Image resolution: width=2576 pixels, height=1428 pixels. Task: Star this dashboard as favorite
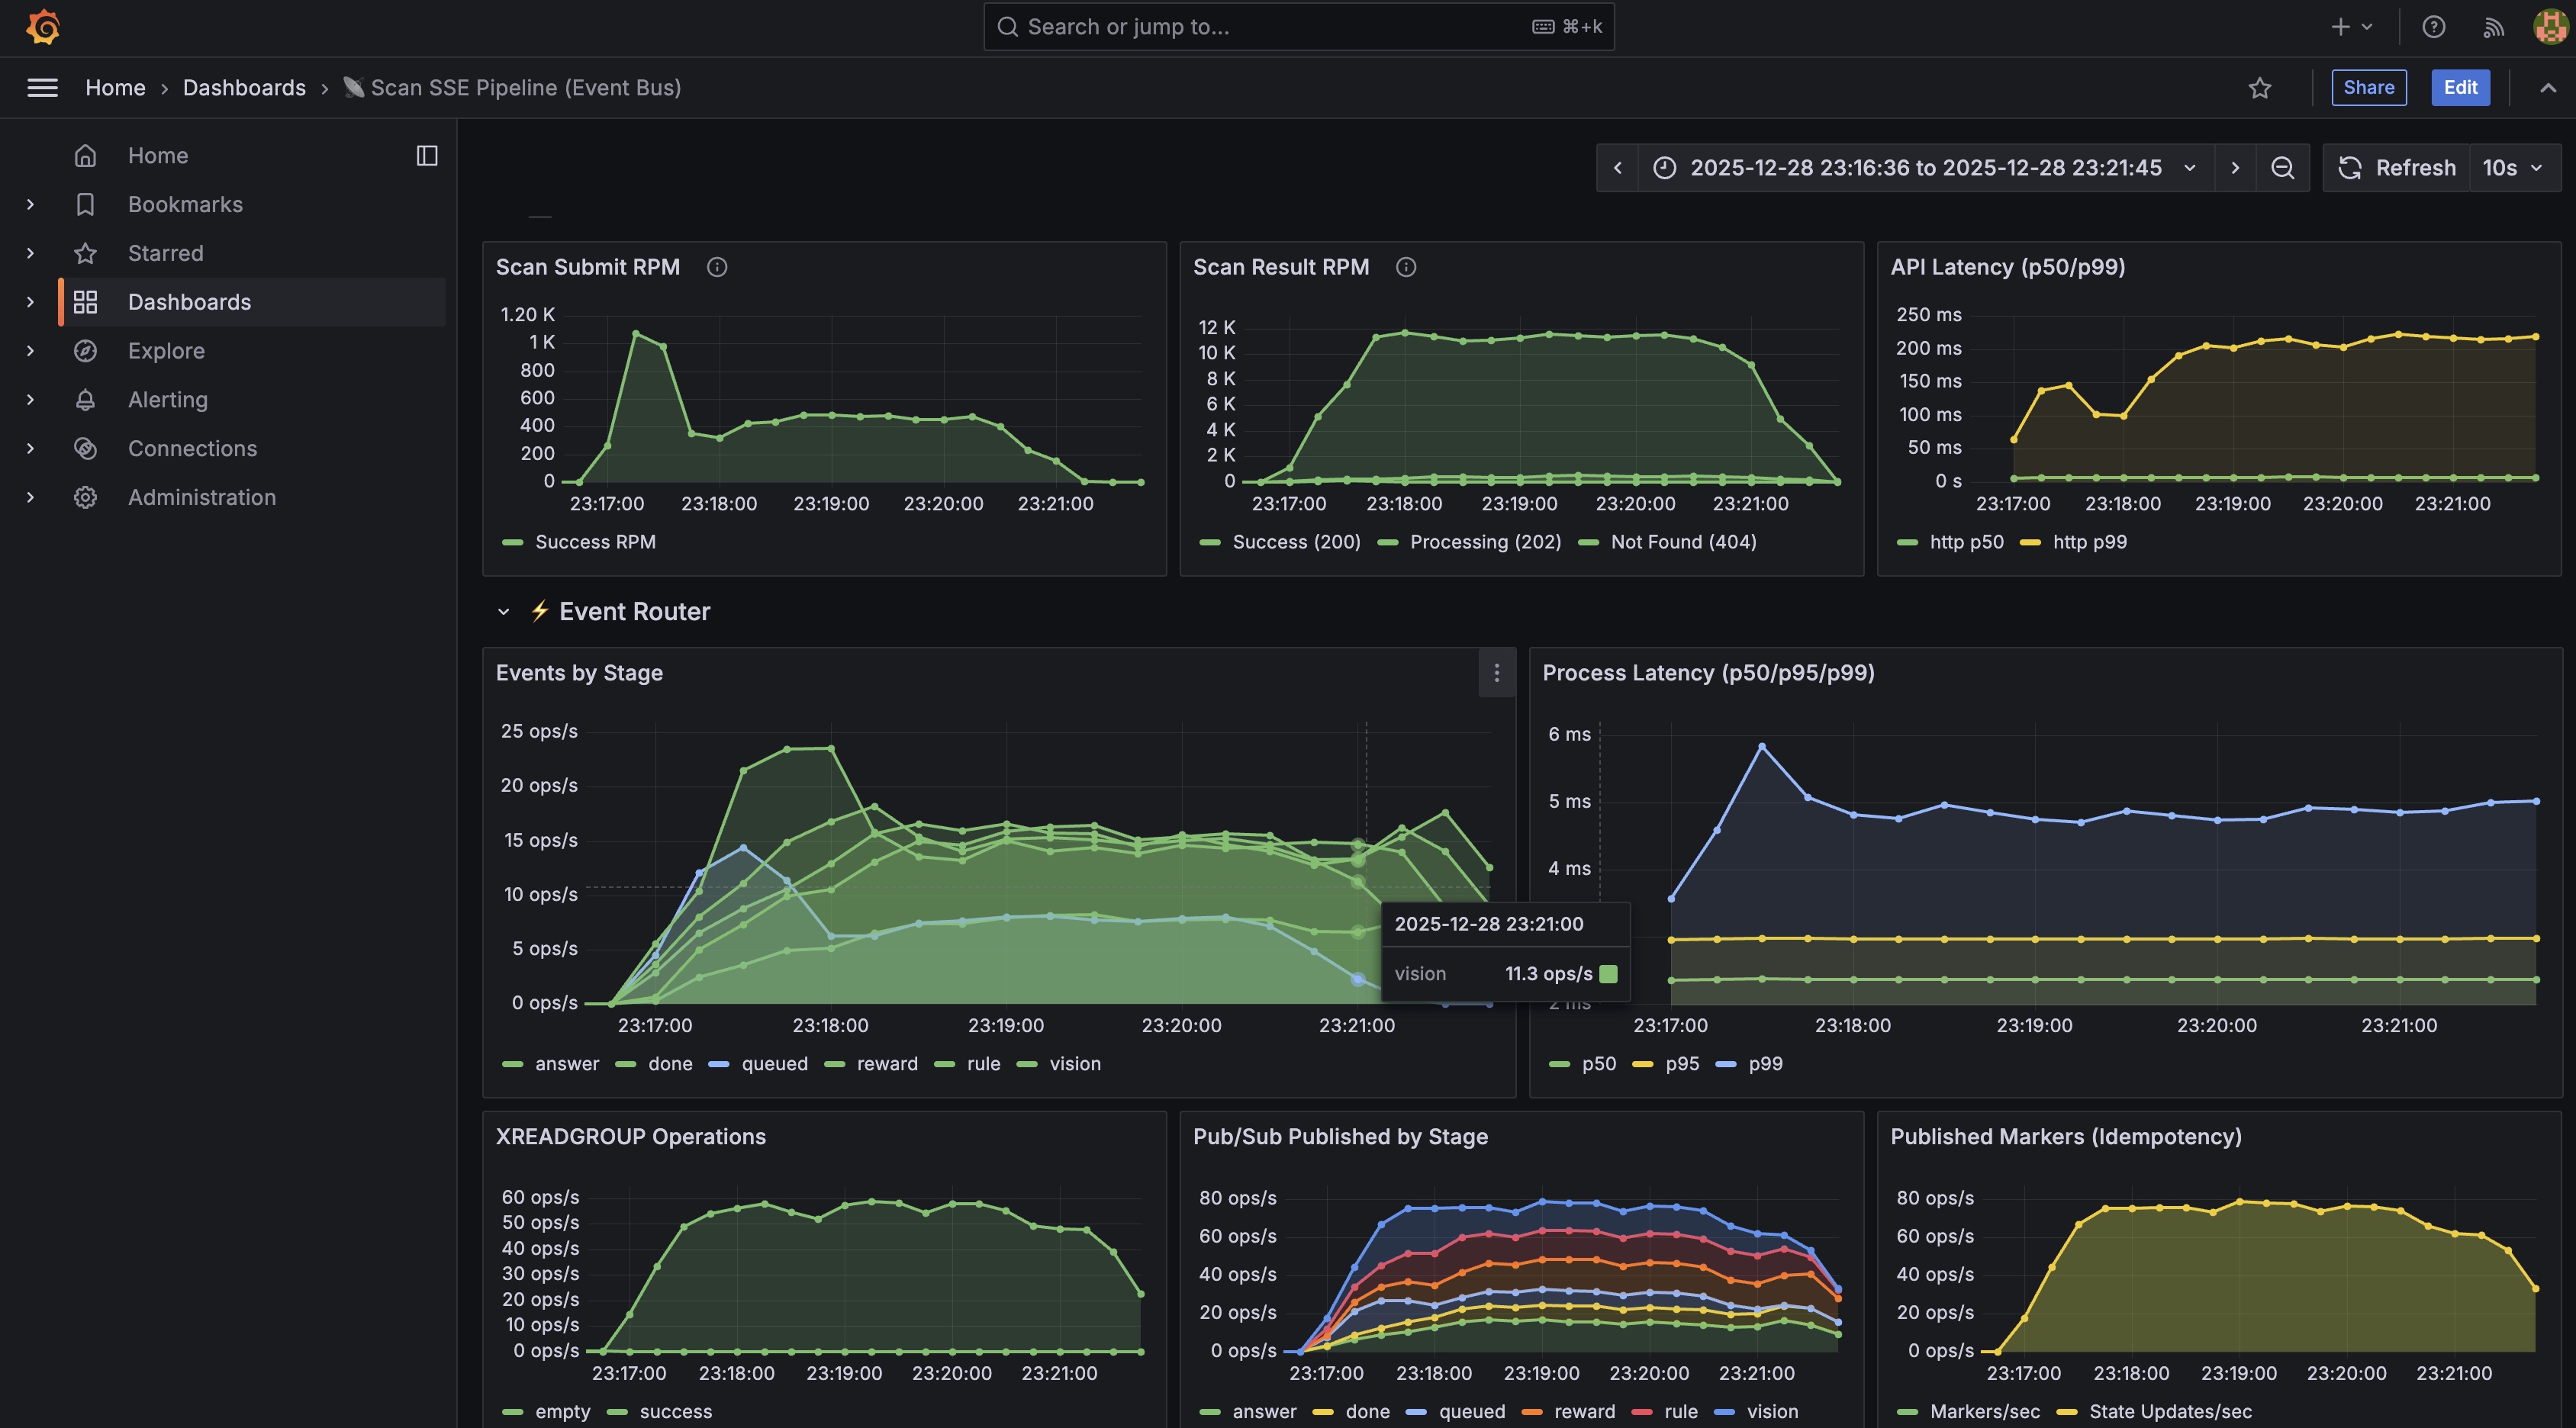2259,88
